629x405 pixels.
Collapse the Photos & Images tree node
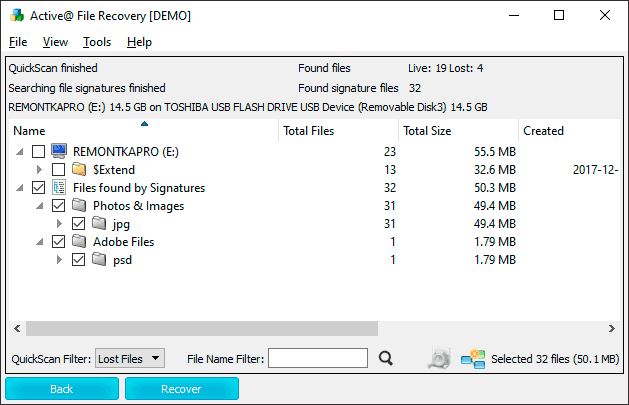tap(39, 205)
